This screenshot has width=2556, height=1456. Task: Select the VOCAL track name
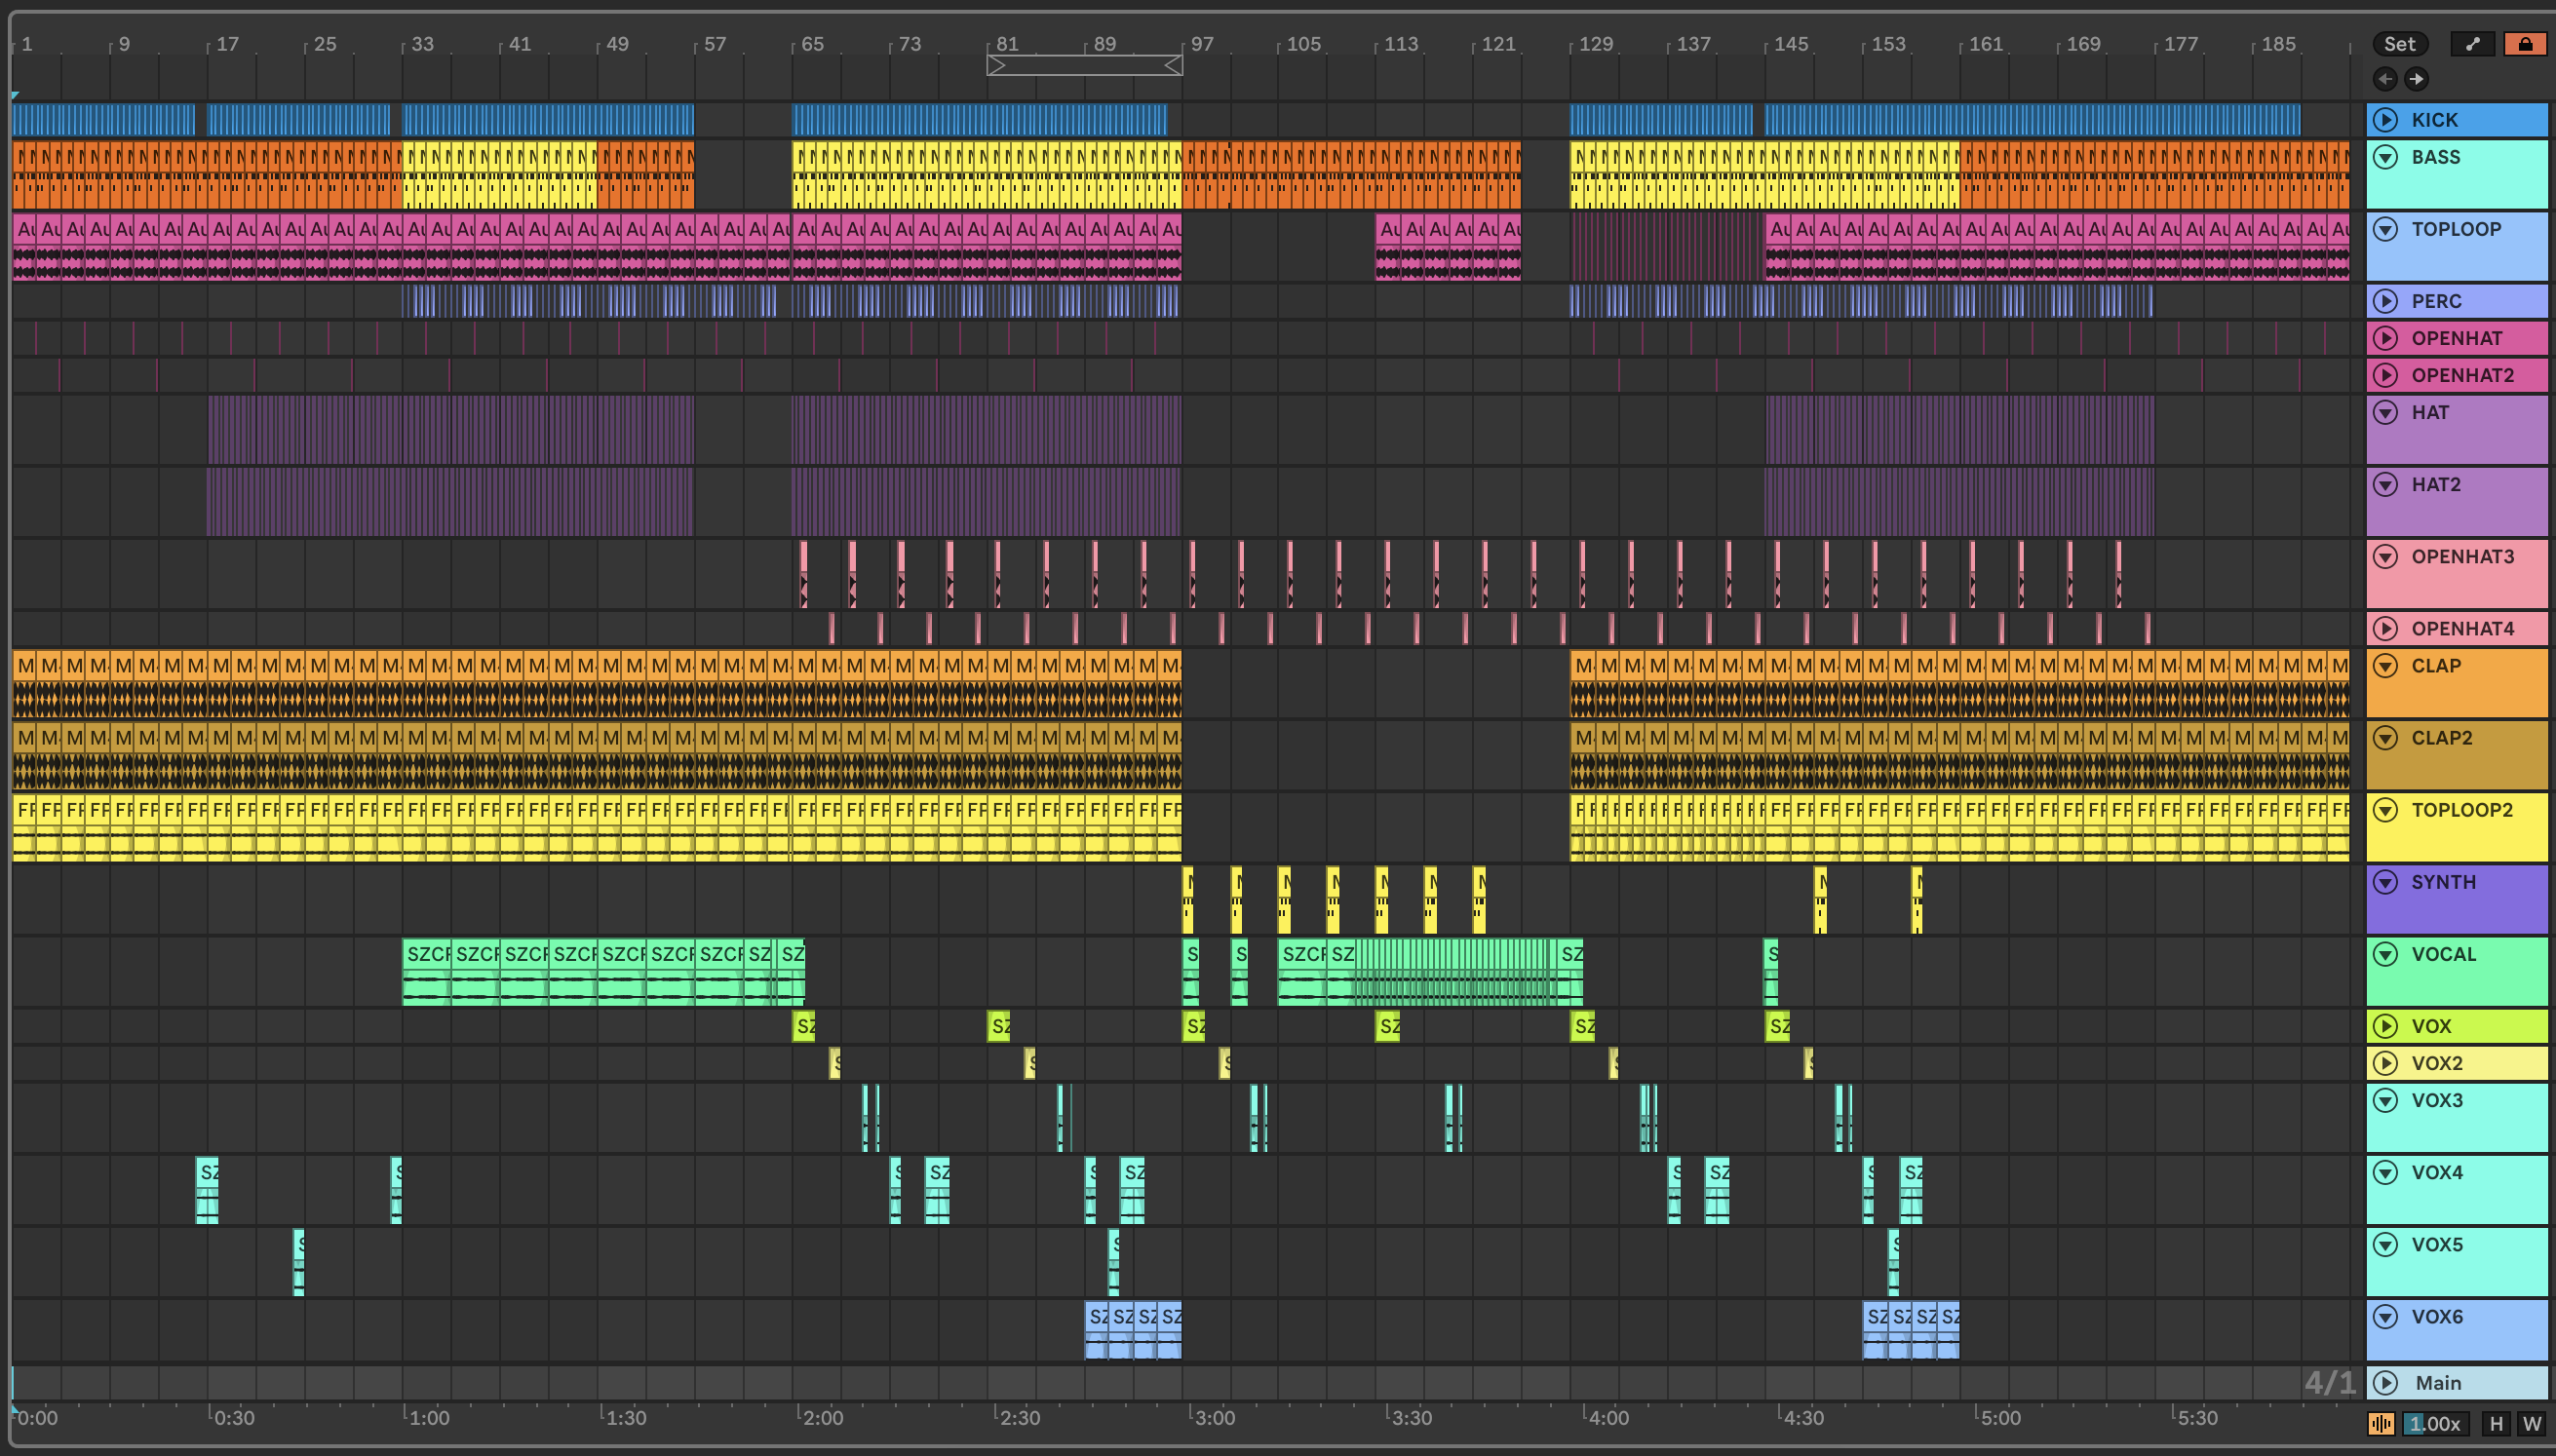click(2443, 953)
